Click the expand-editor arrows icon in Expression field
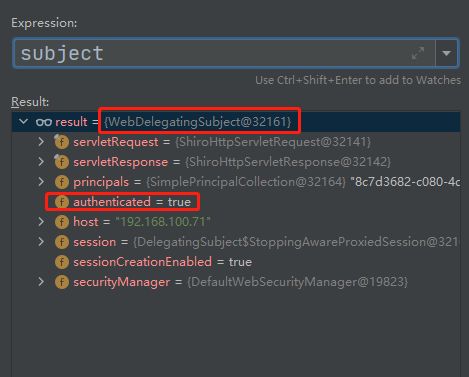This screenshot has height=377, width=469. [x=418, y=53]
